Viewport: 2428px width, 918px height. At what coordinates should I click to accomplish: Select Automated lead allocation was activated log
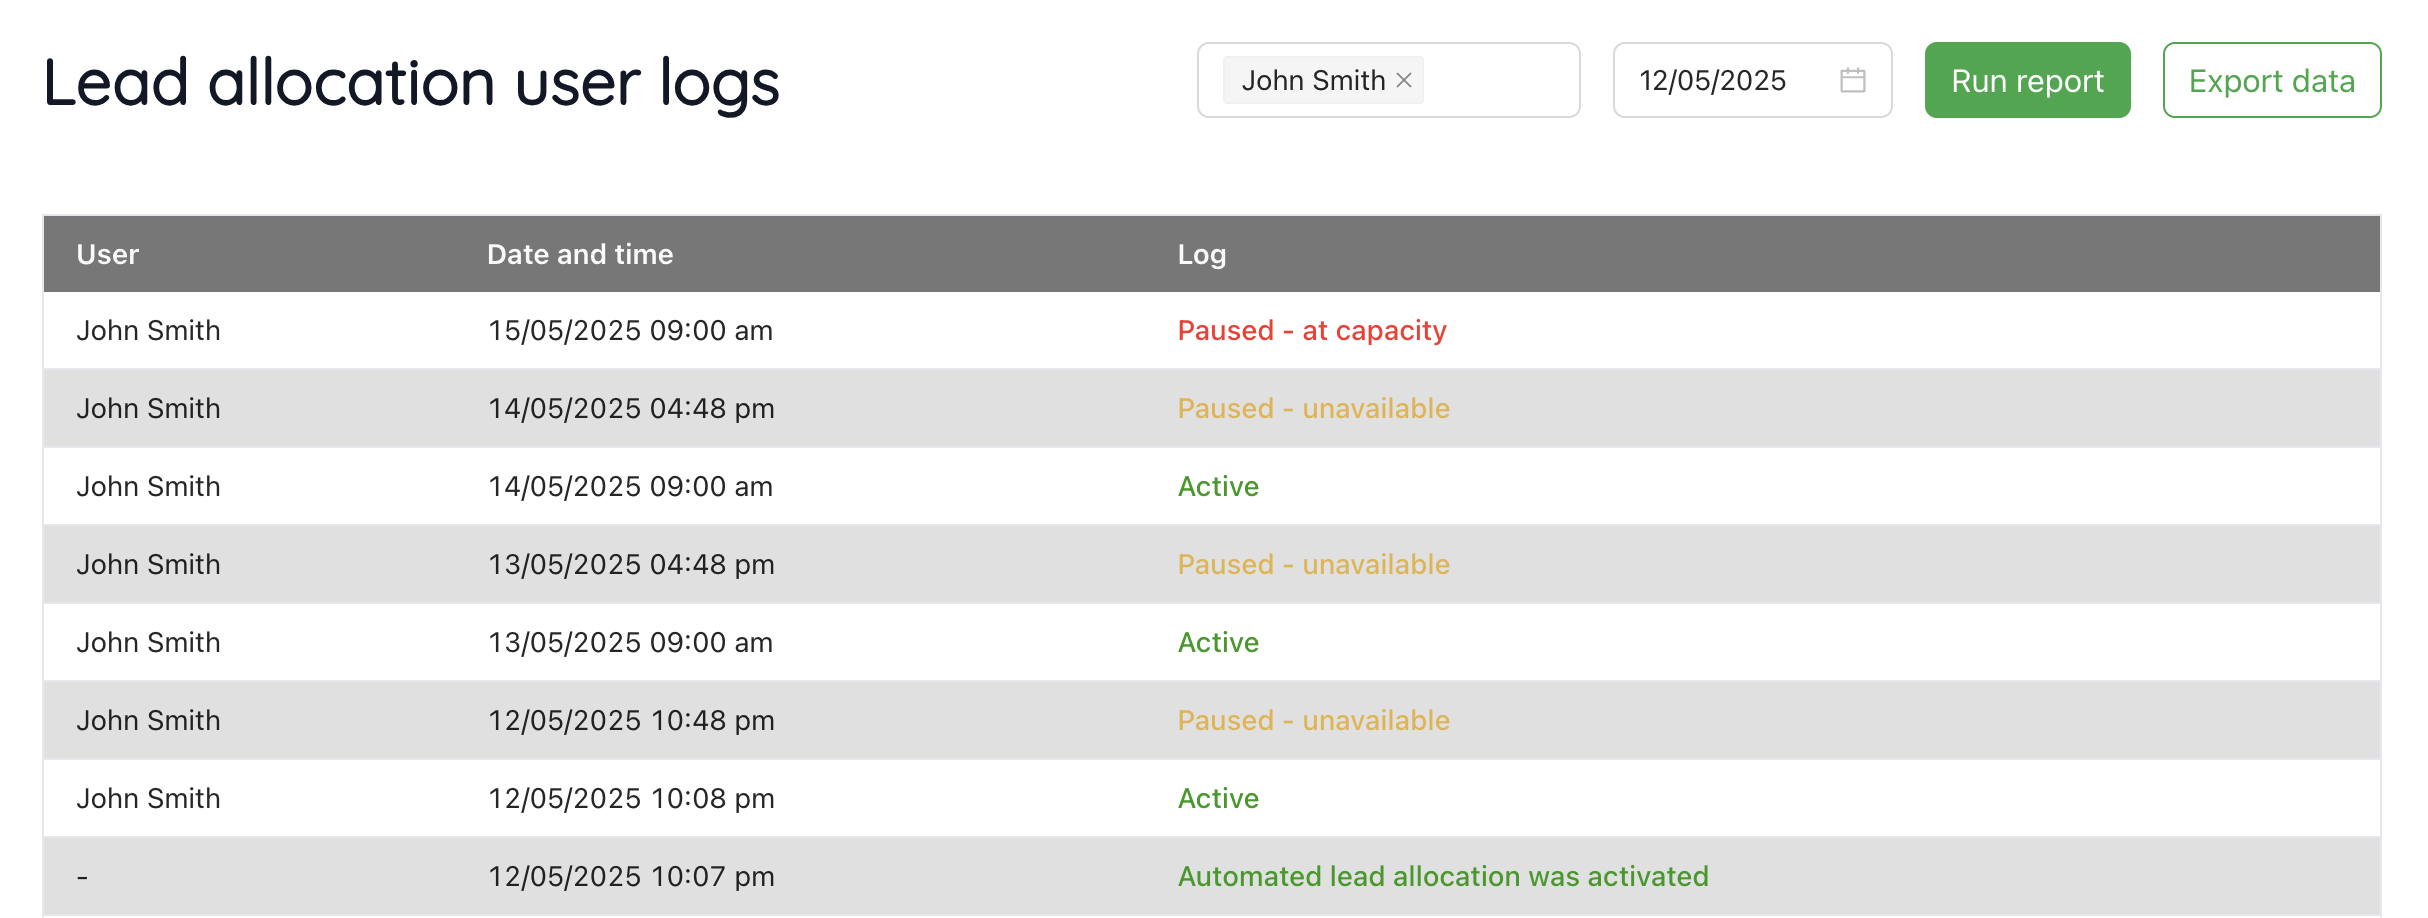click(x=1443, y=876)
